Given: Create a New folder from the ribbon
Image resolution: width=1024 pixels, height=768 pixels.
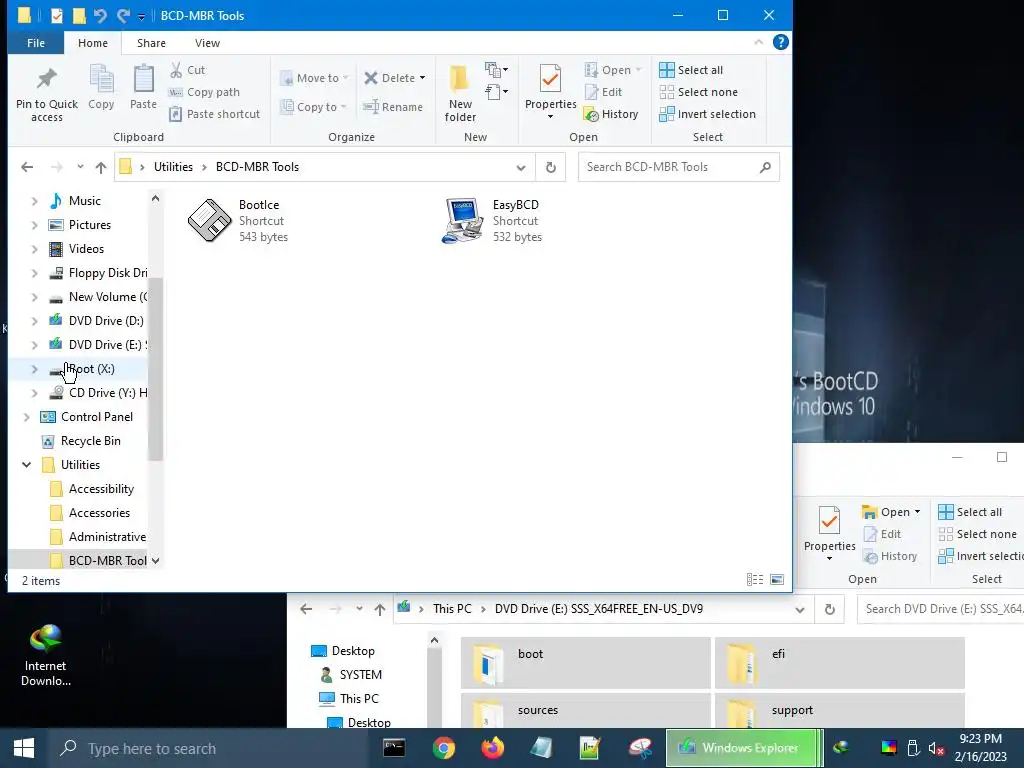Looking at the screenshot, I should pyautogui.click(x=460, y=94).
